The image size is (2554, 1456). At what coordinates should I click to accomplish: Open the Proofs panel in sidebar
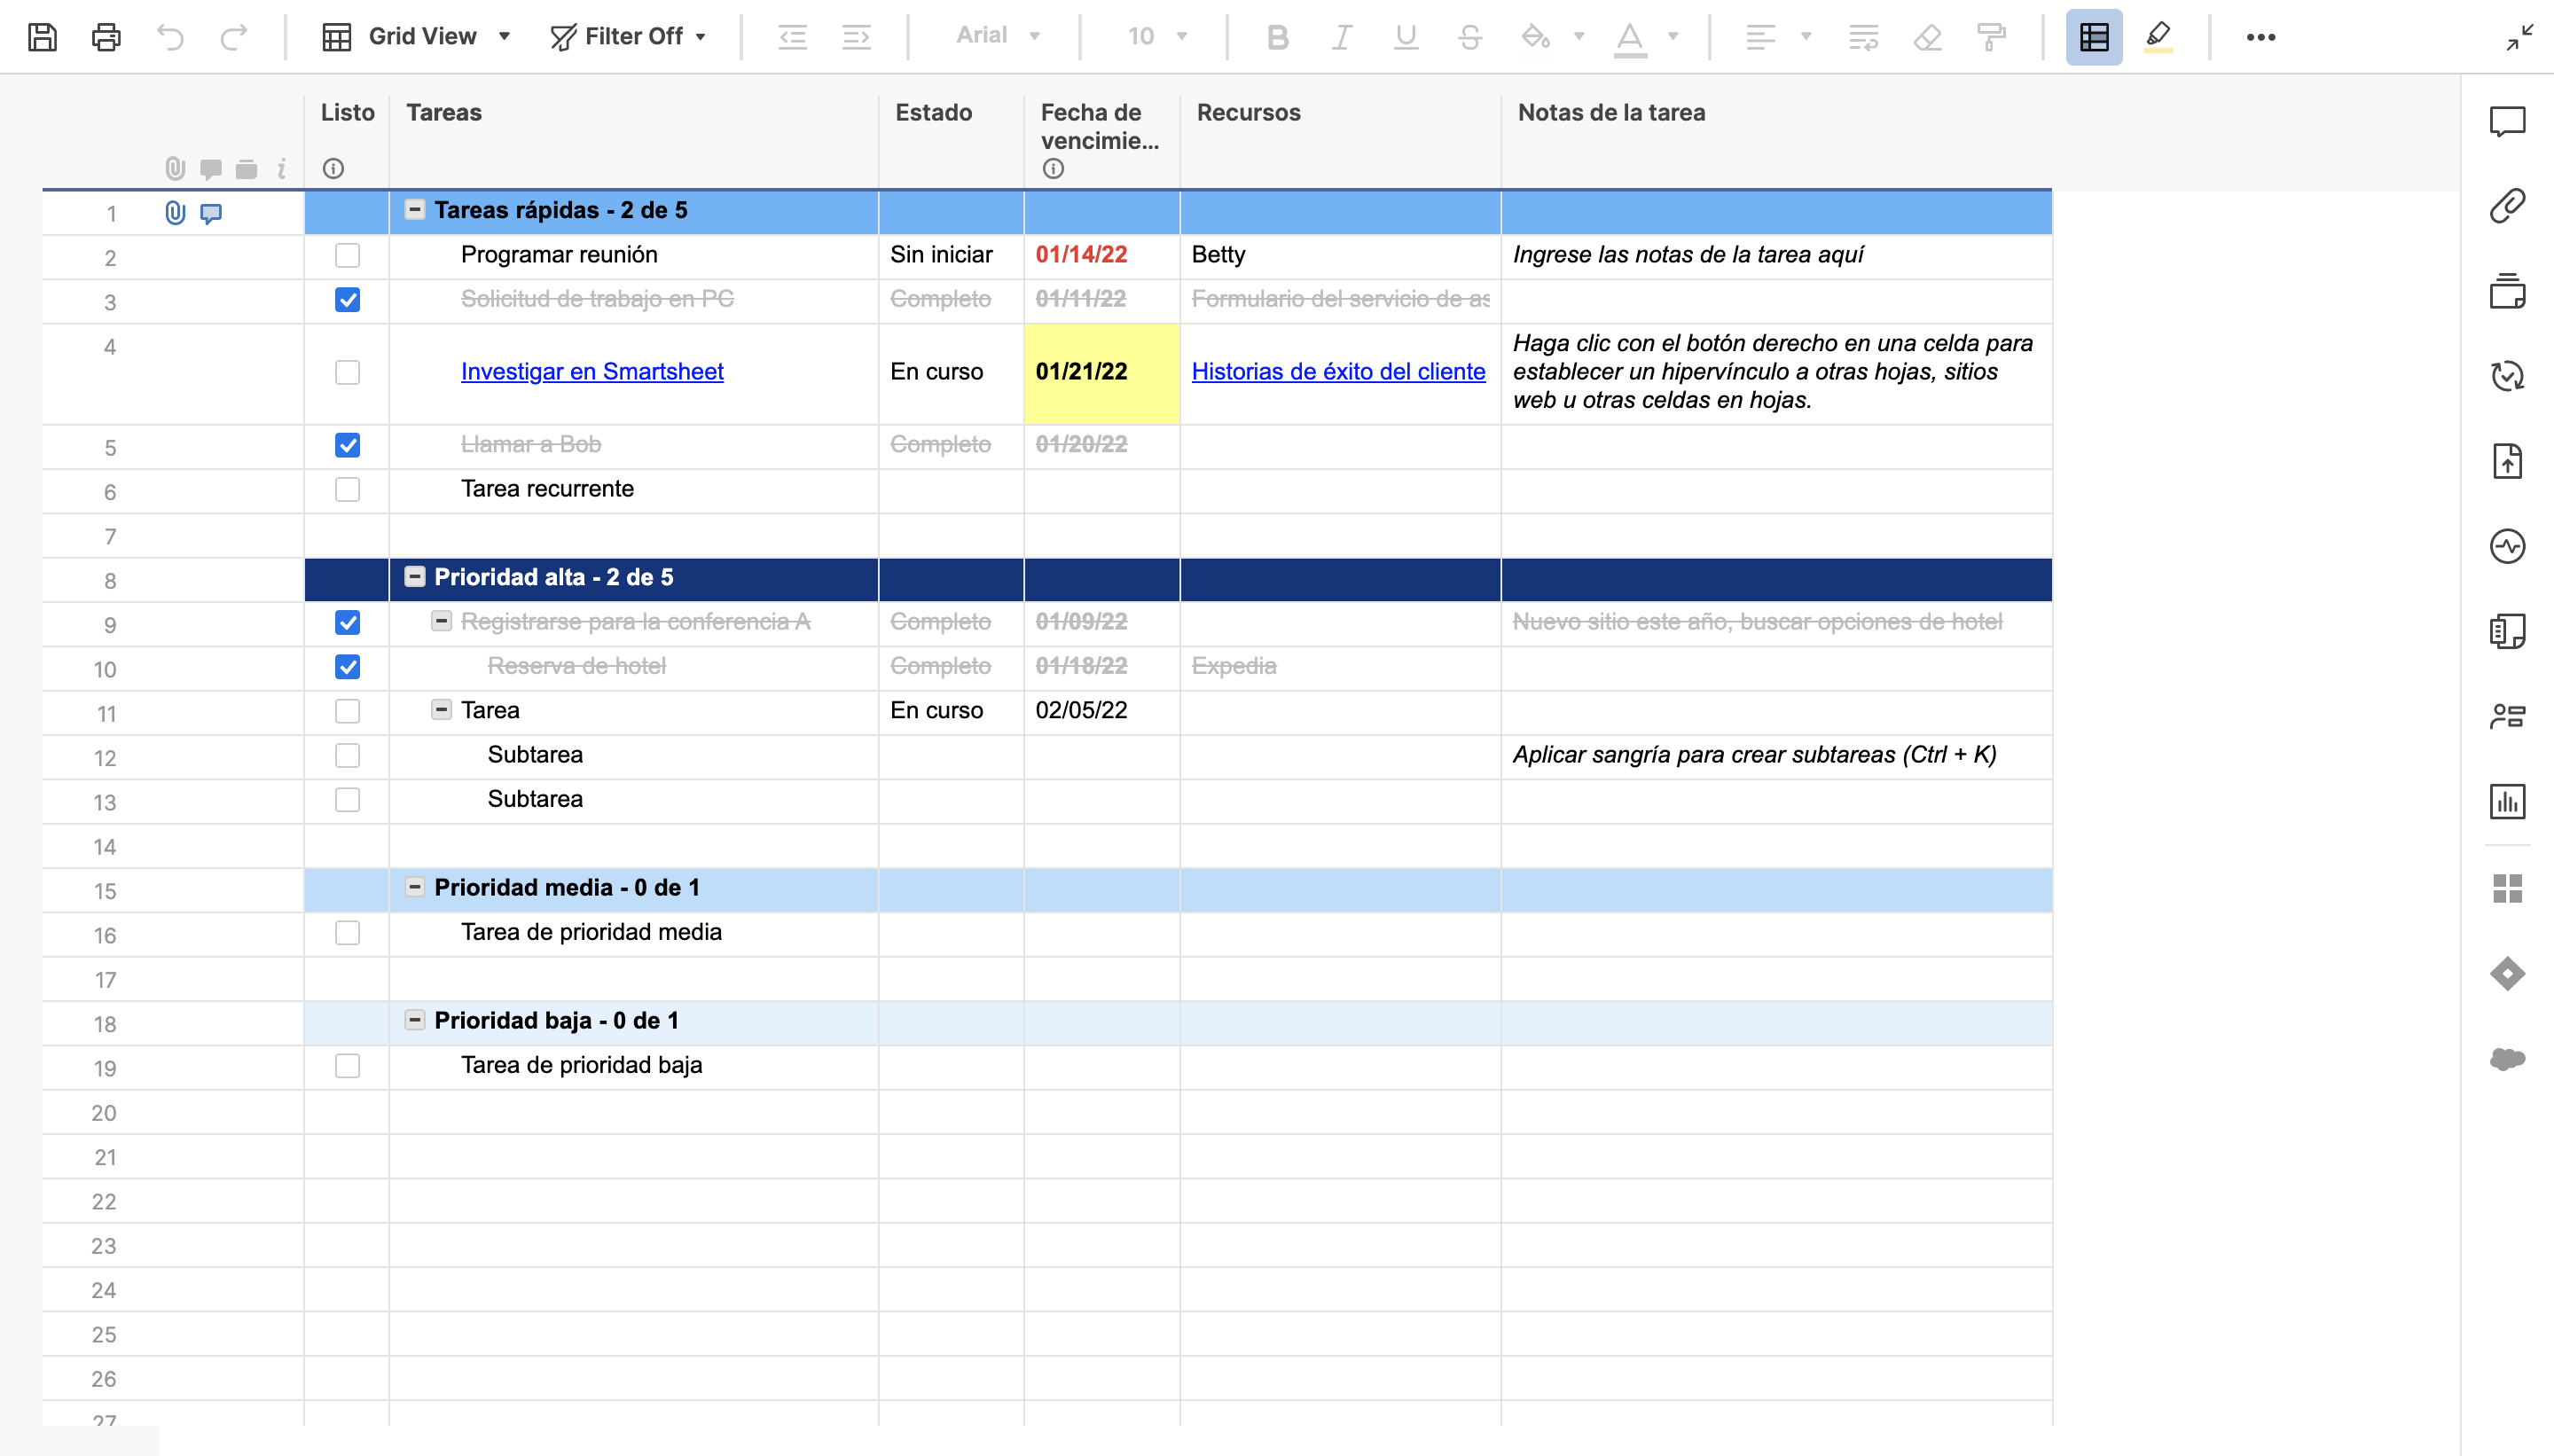(x=2507, y=291)
